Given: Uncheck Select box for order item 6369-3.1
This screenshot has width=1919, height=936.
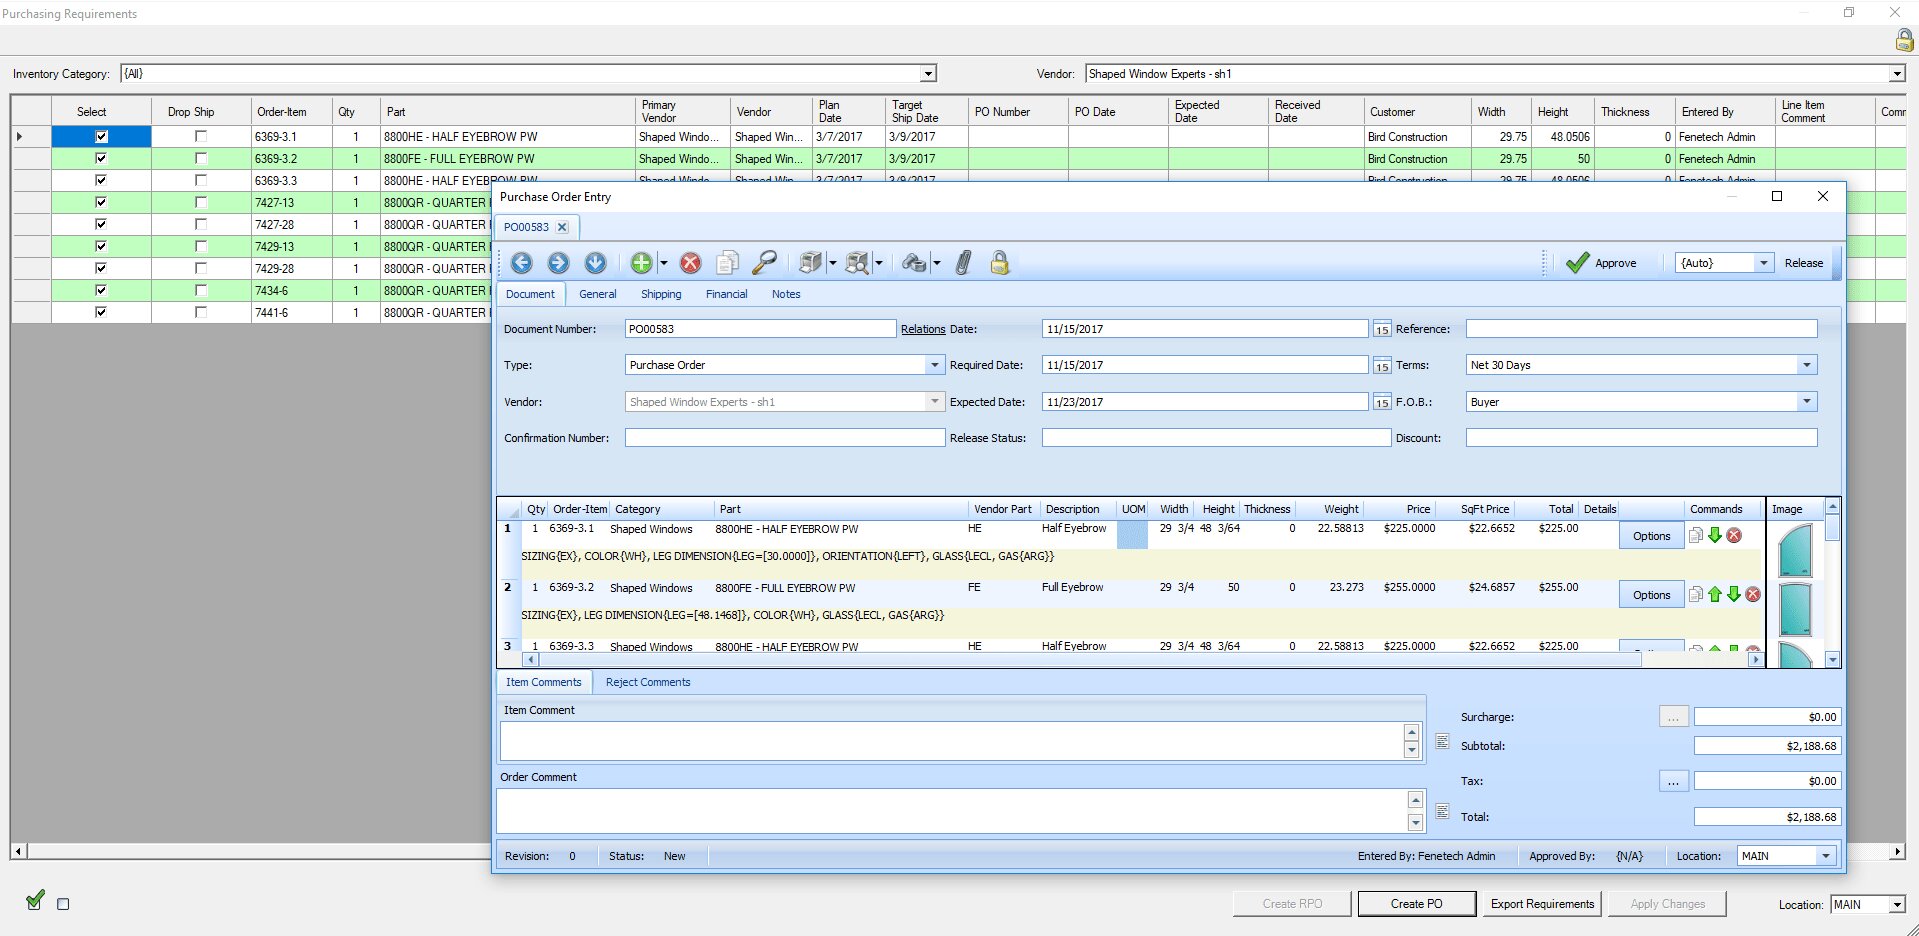Looking at the screenshot, I should [101, 136].
